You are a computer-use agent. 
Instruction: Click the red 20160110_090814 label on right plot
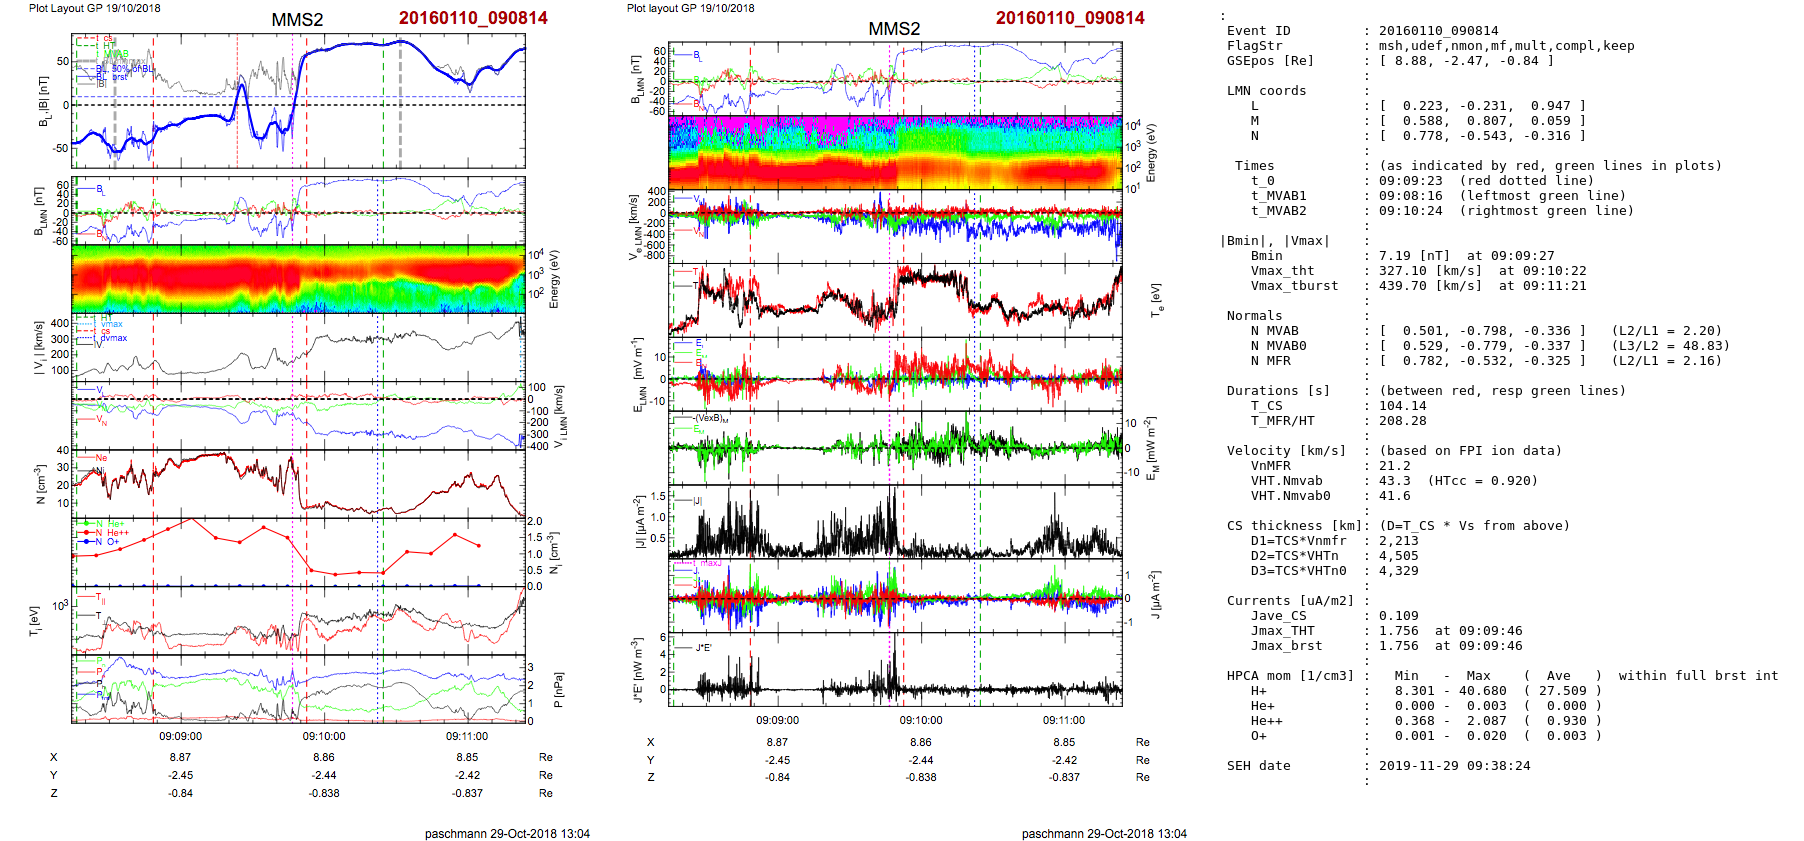point(1069,18)
